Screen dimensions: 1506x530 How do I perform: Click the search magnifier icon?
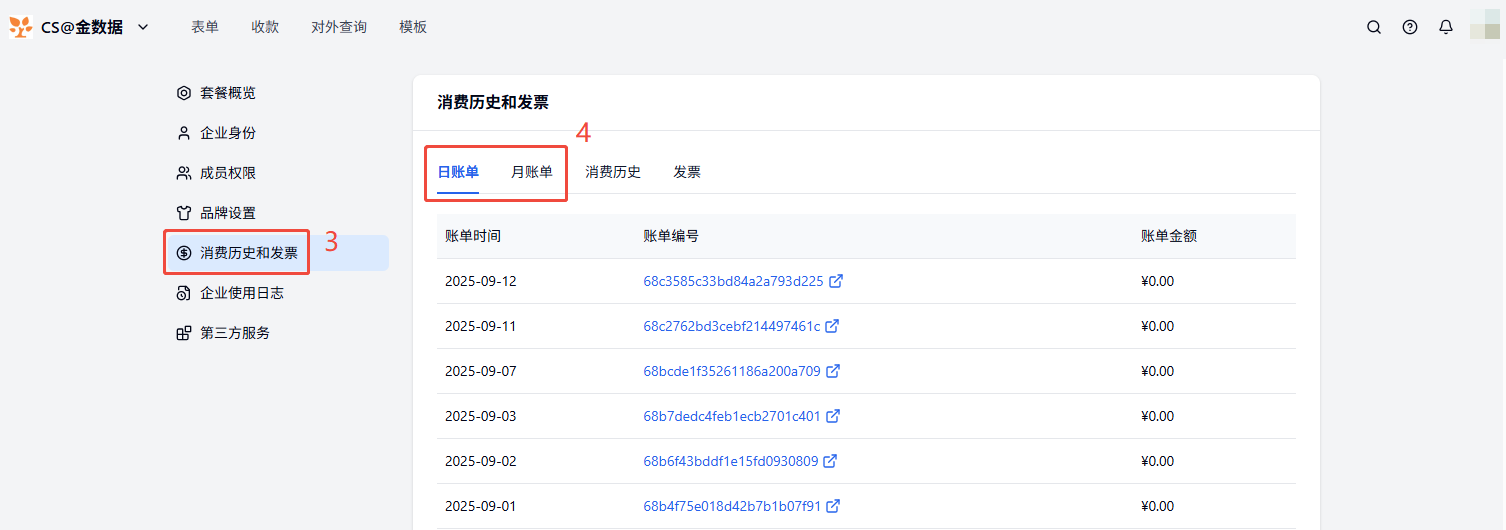point(1374,27)
